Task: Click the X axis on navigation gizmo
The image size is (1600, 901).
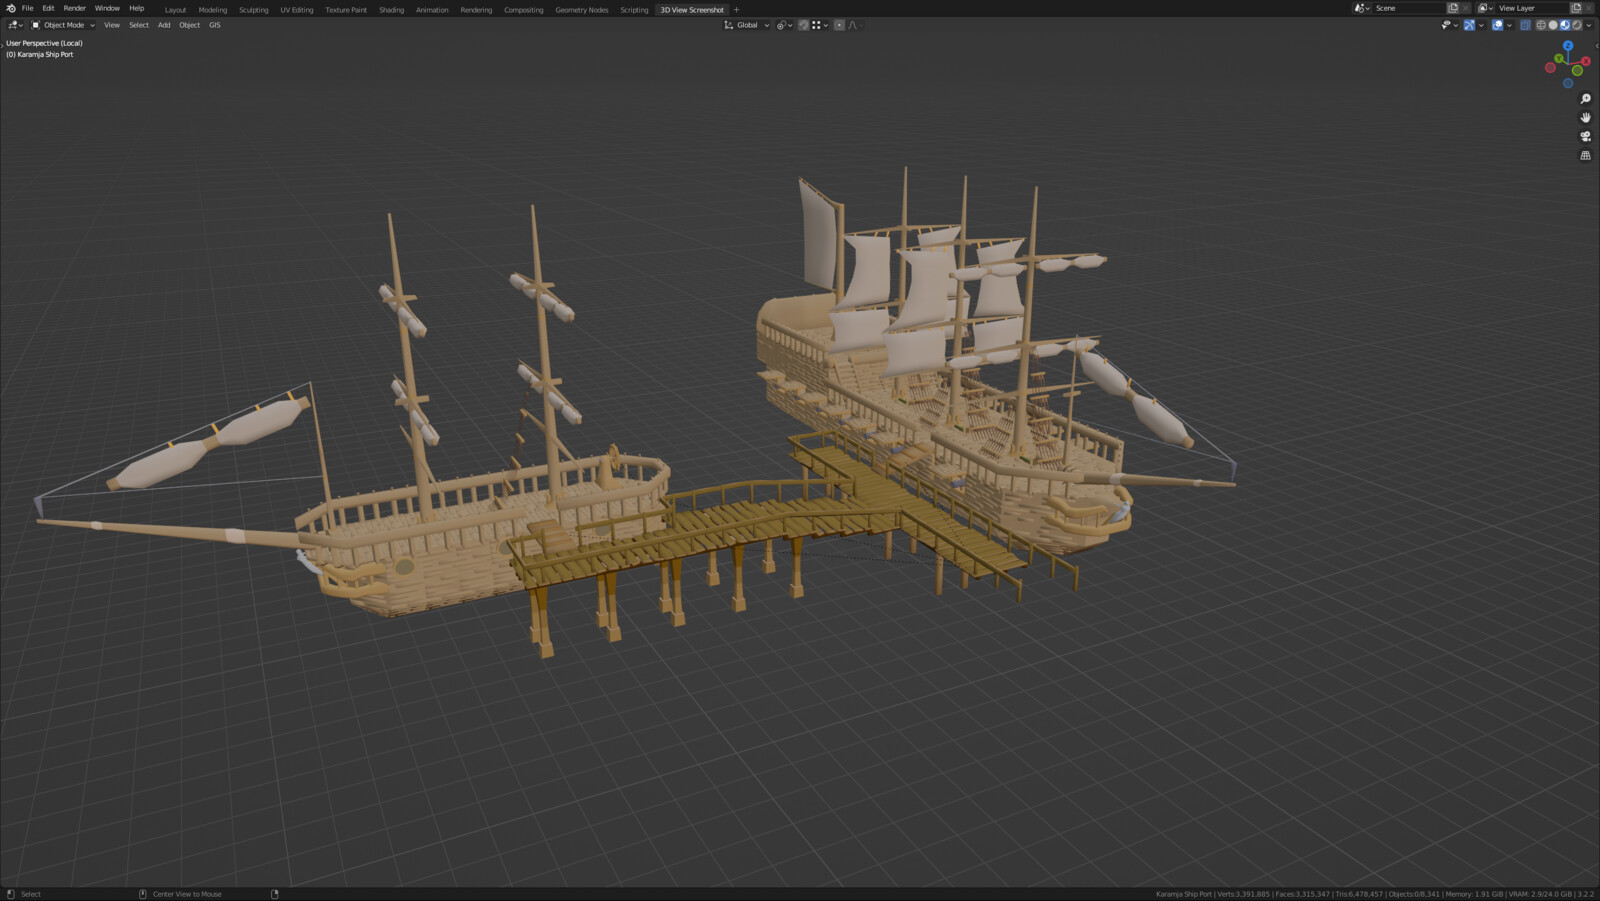Action: (x=1586, y=61)
